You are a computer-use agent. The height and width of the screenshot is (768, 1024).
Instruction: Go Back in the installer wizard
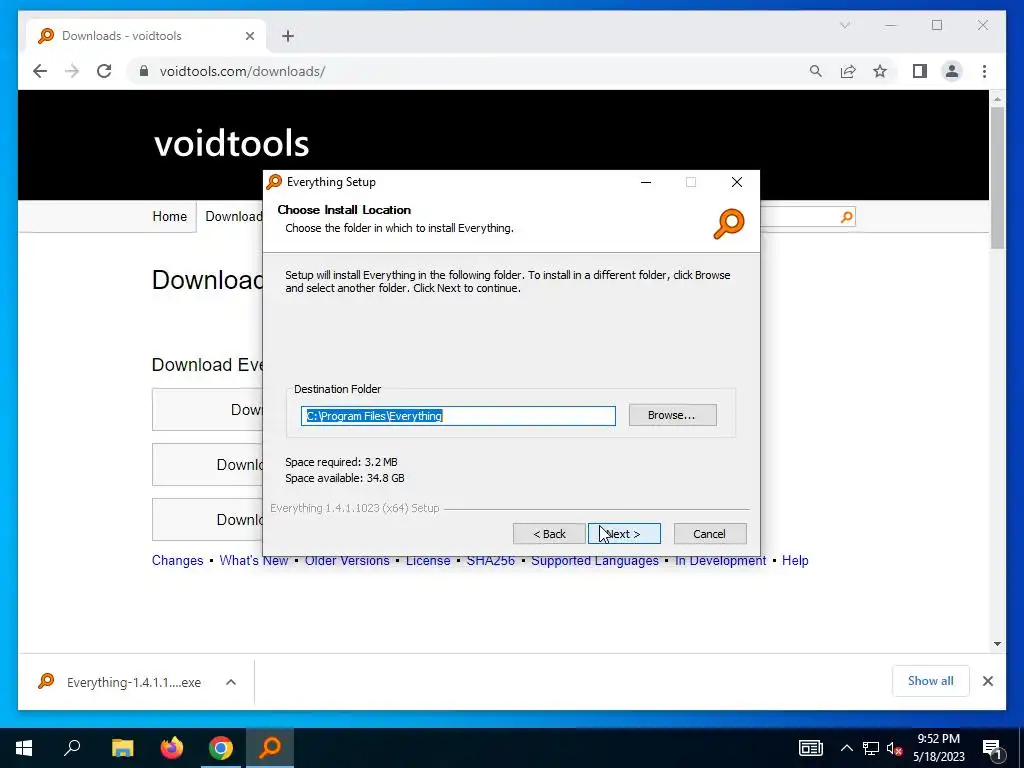(x=549, y=534)
